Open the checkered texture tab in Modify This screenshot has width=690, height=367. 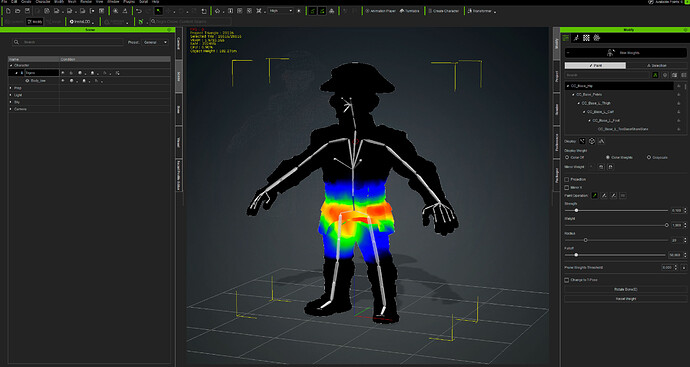[x=586, y=38]
